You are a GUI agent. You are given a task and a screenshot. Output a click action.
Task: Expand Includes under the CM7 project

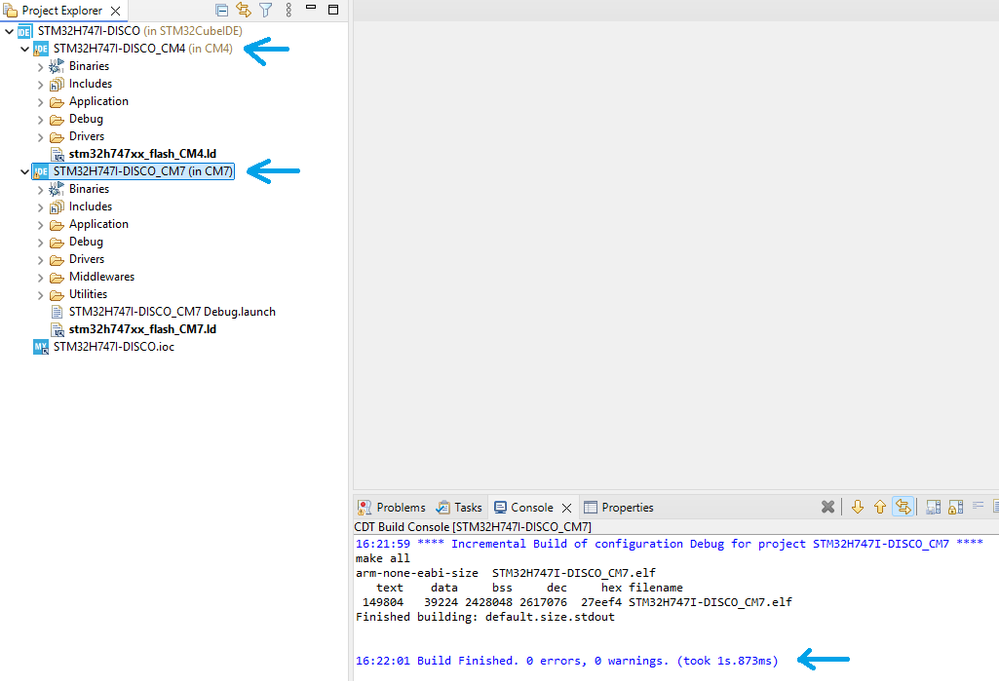[x=40, y=207]
